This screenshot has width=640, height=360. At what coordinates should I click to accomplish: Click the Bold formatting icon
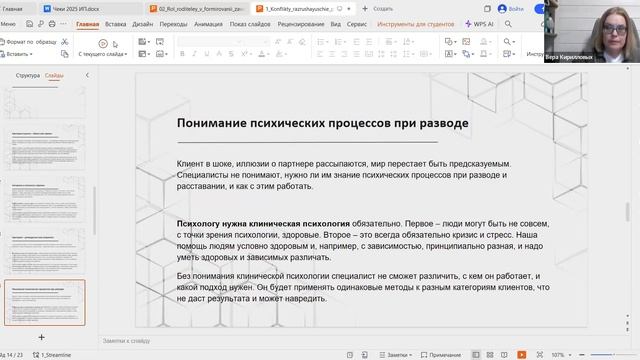coord(182,54)
